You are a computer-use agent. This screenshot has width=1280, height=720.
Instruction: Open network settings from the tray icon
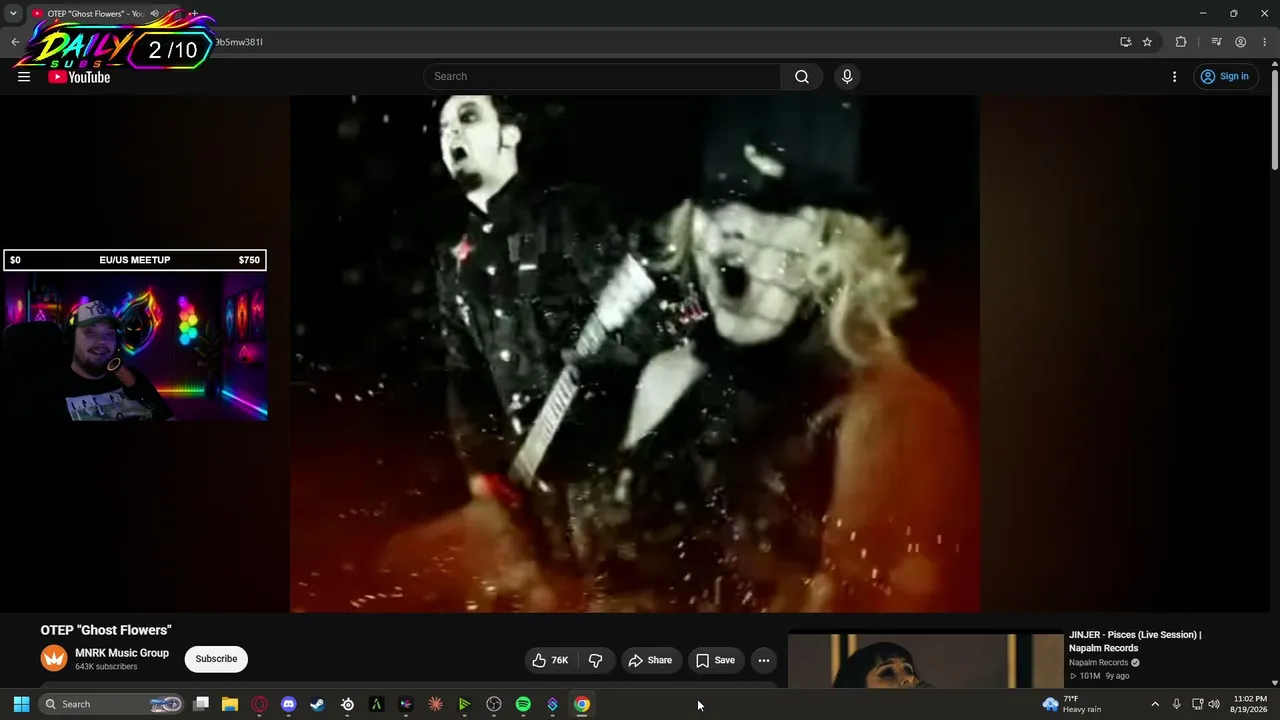coord(1197,704)
